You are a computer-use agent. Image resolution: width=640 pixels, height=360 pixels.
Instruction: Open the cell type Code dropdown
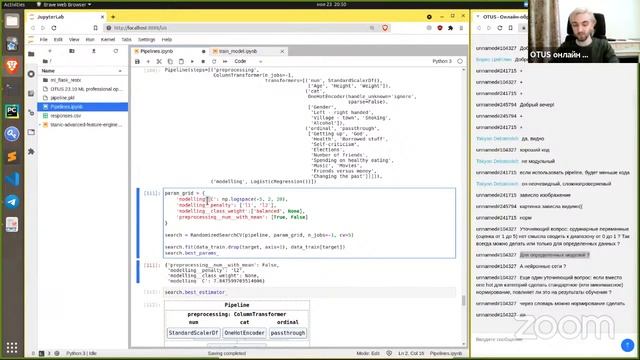pyautogui.click(x=248, y=62)
